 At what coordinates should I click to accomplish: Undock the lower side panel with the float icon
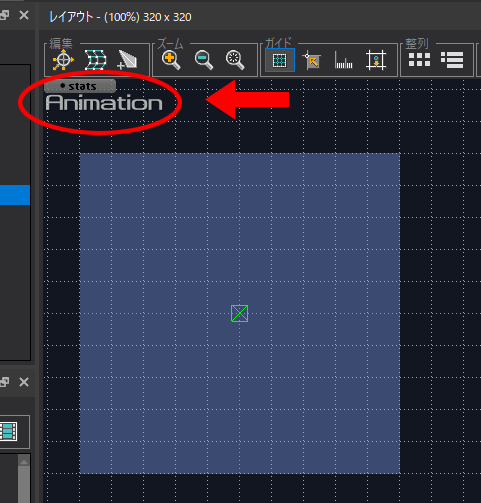point(5,382)
